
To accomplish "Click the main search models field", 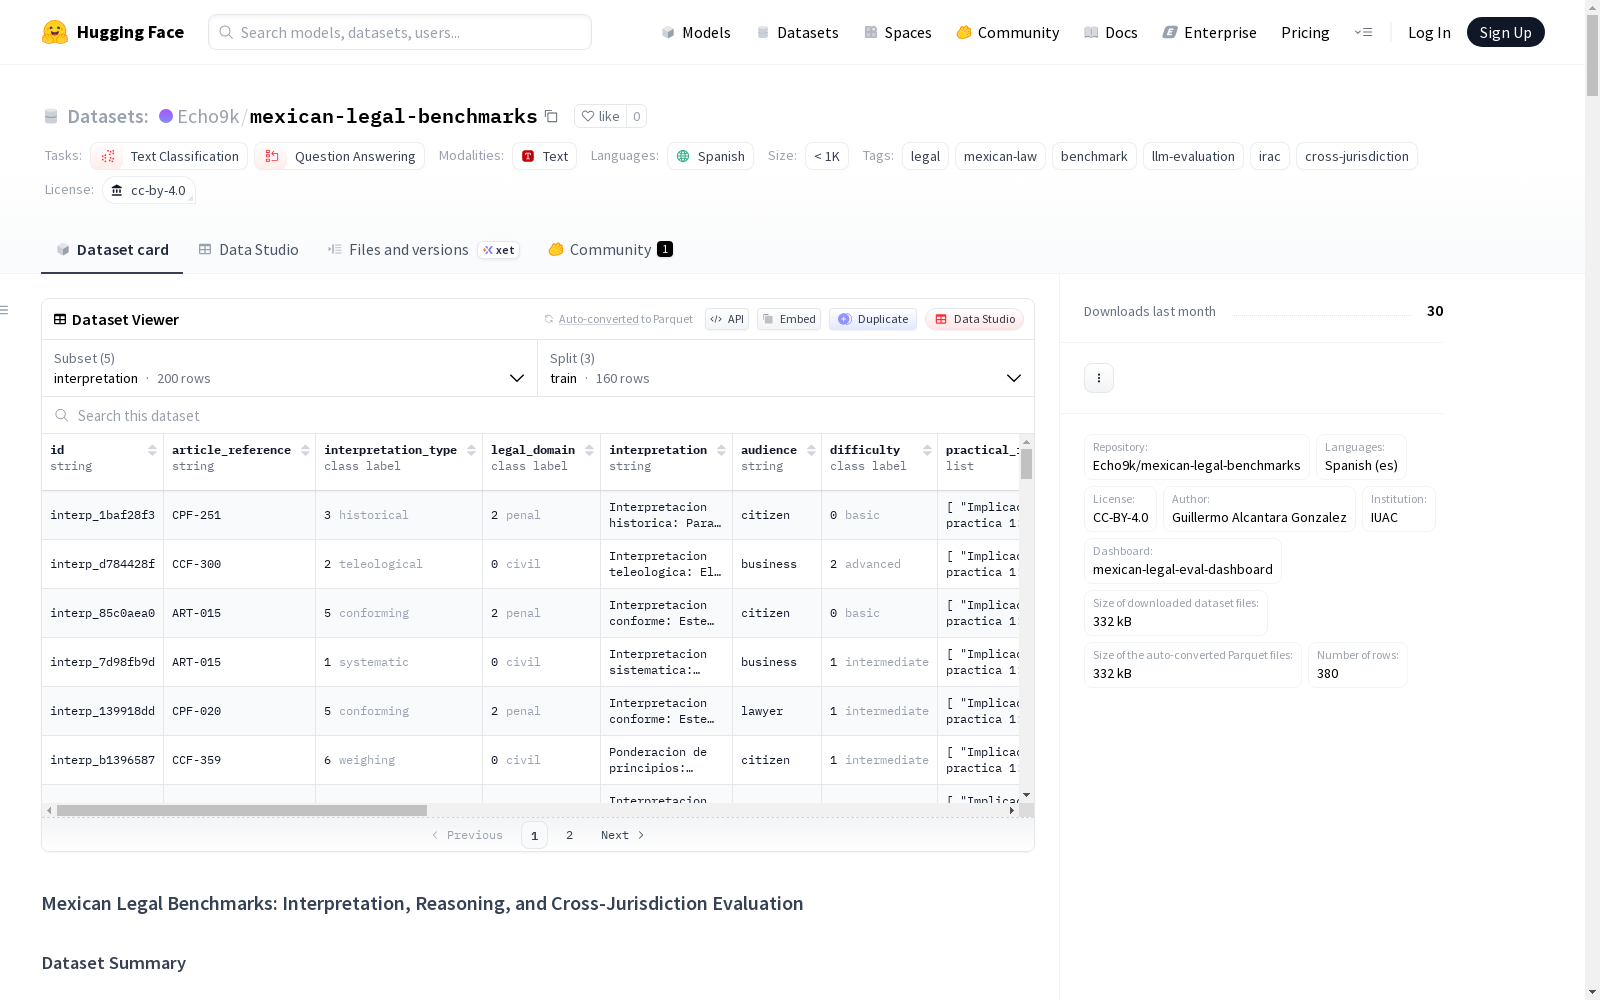I will 400,32.
